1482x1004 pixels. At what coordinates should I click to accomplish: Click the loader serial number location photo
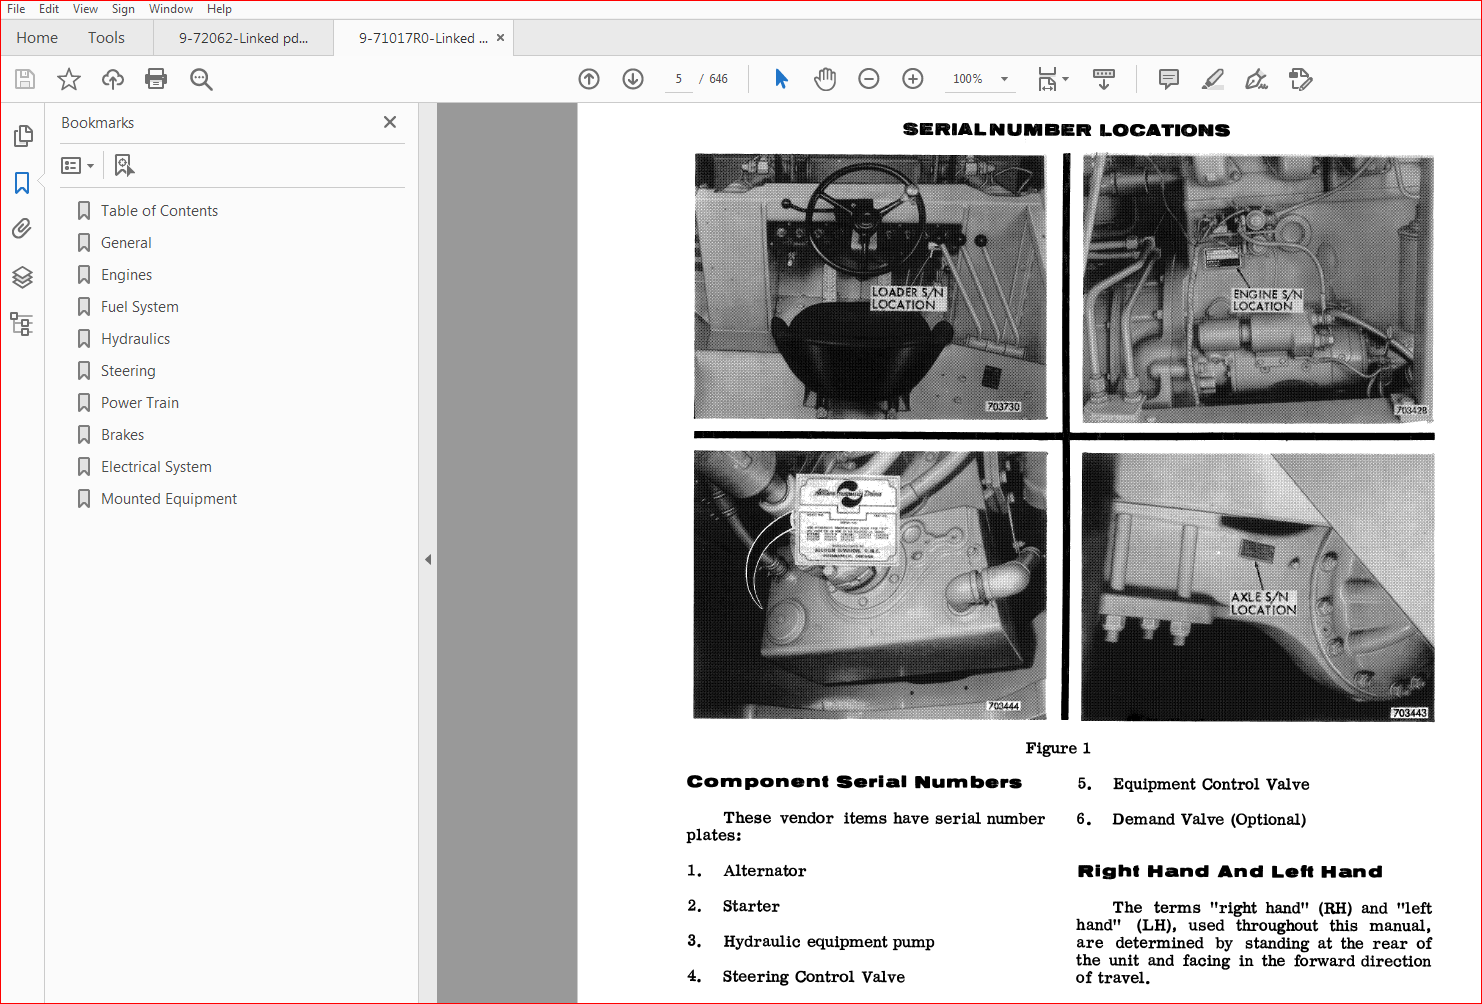tap(870, 287)
